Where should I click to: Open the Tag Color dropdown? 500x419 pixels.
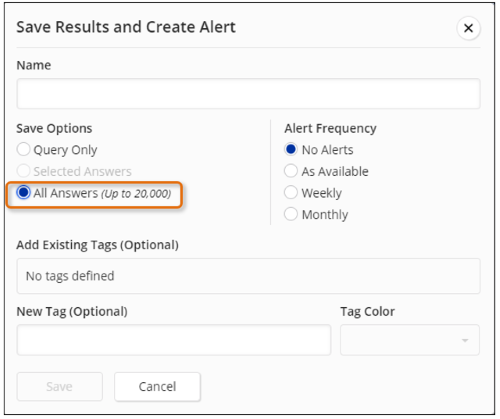[410, 340]
